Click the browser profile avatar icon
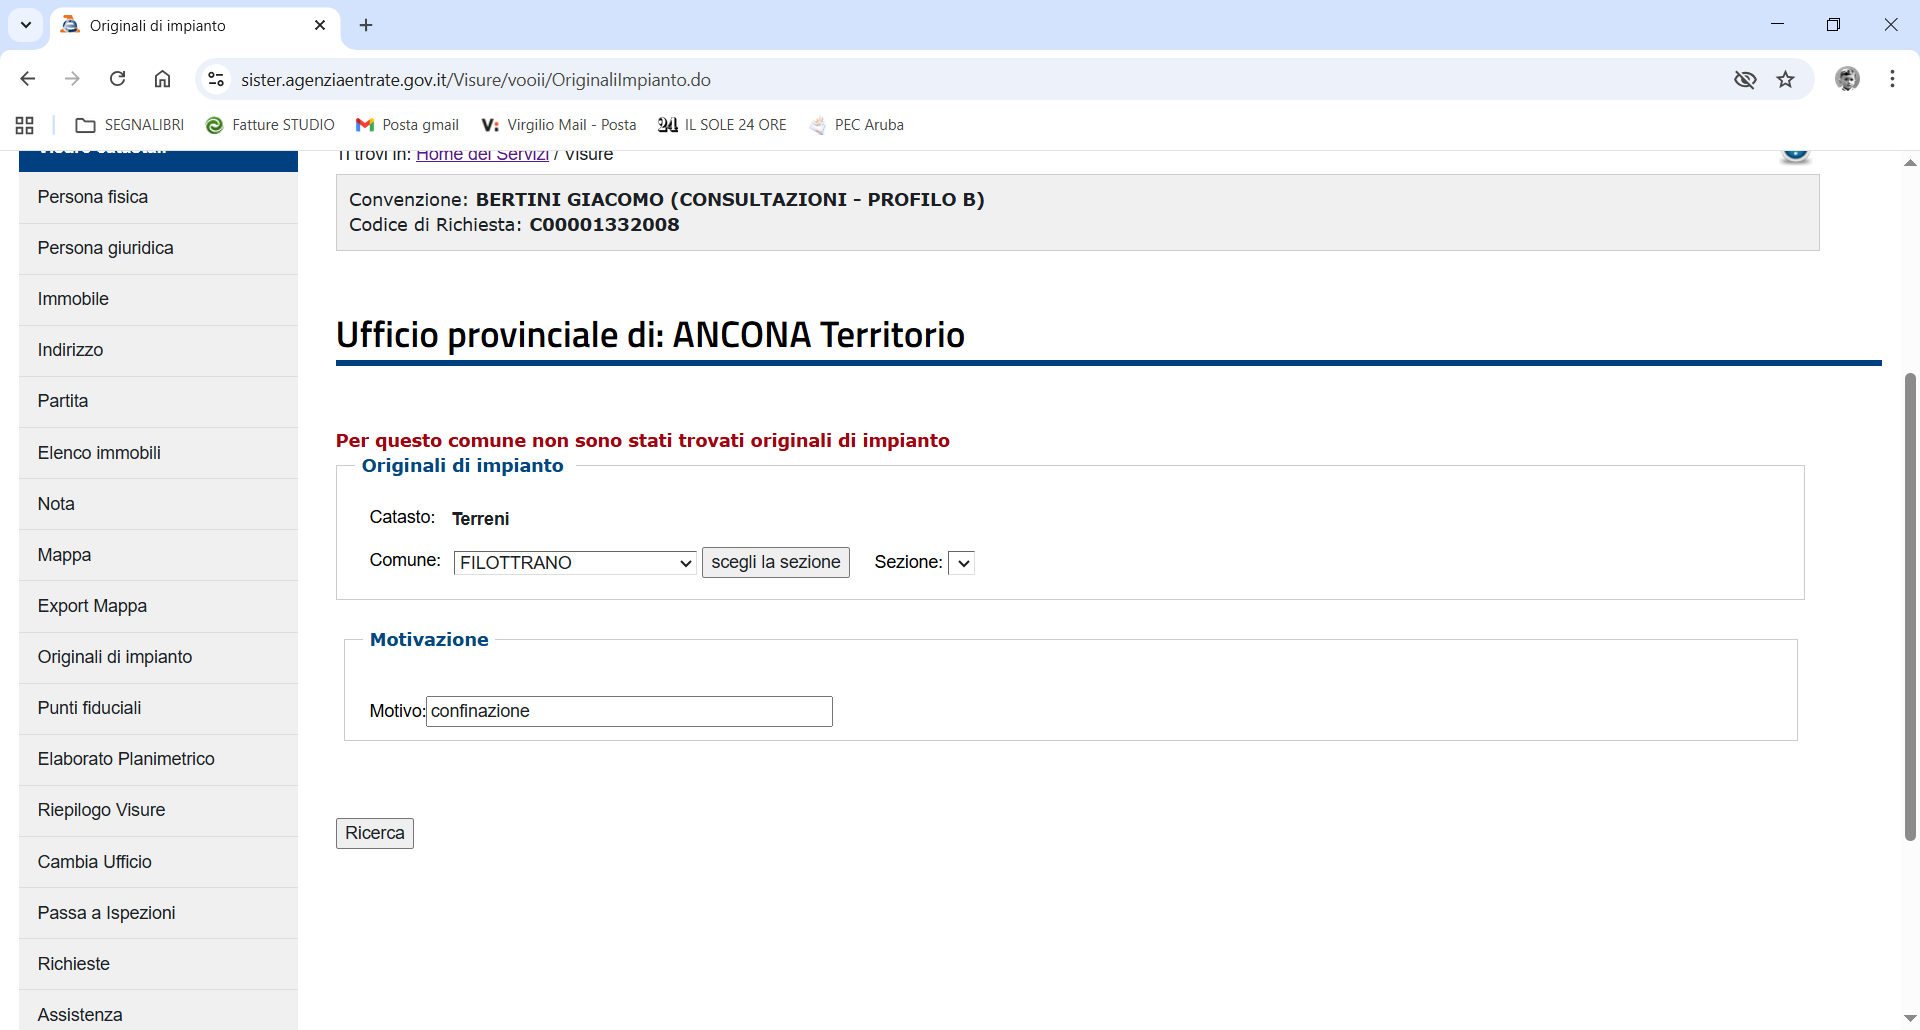 [x=1847, y=79]
